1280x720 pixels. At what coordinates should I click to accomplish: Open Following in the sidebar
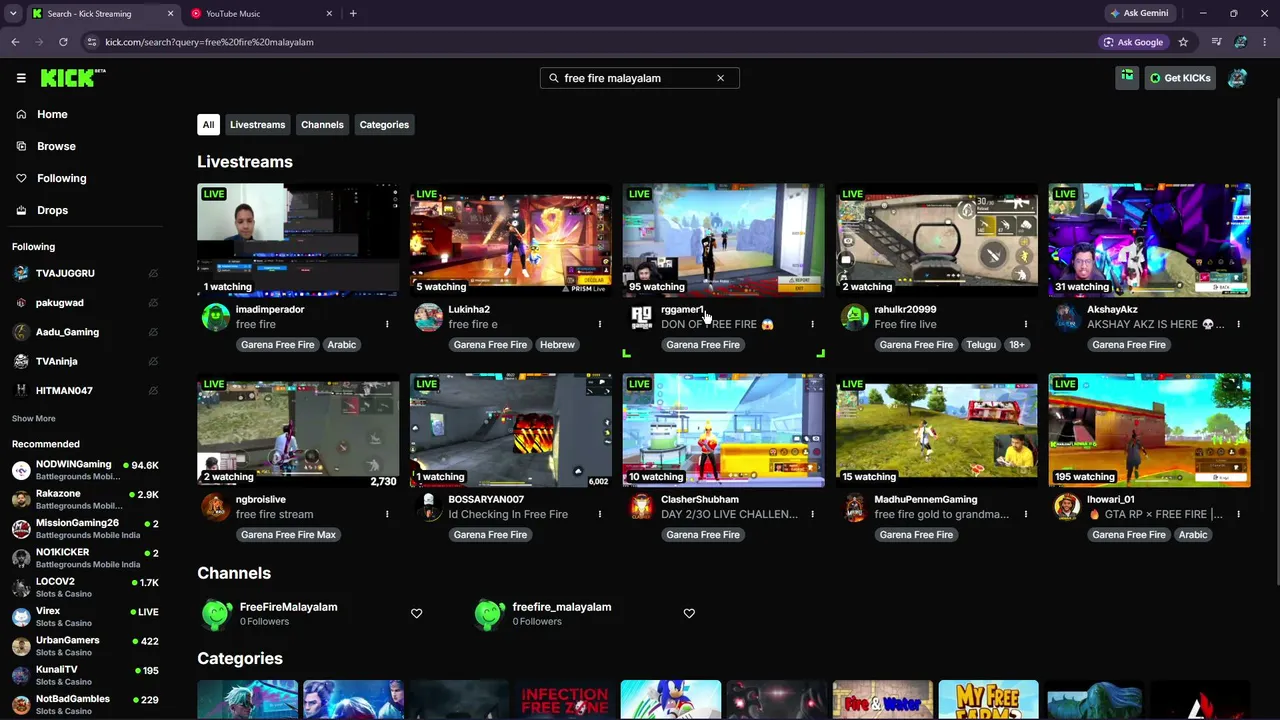point(61,178)
